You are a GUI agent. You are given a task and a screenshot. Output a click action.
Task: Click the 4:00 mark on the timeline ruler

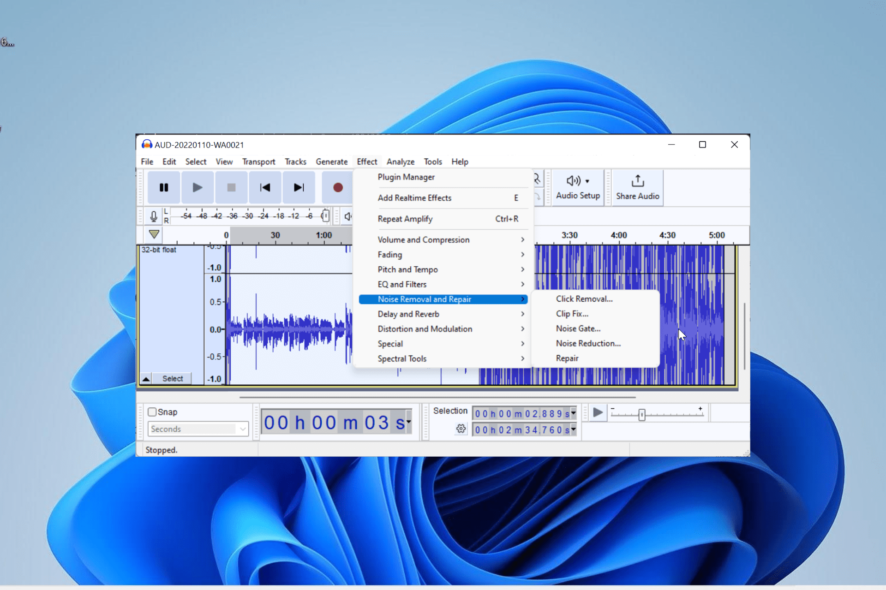[x=619, y=236]
